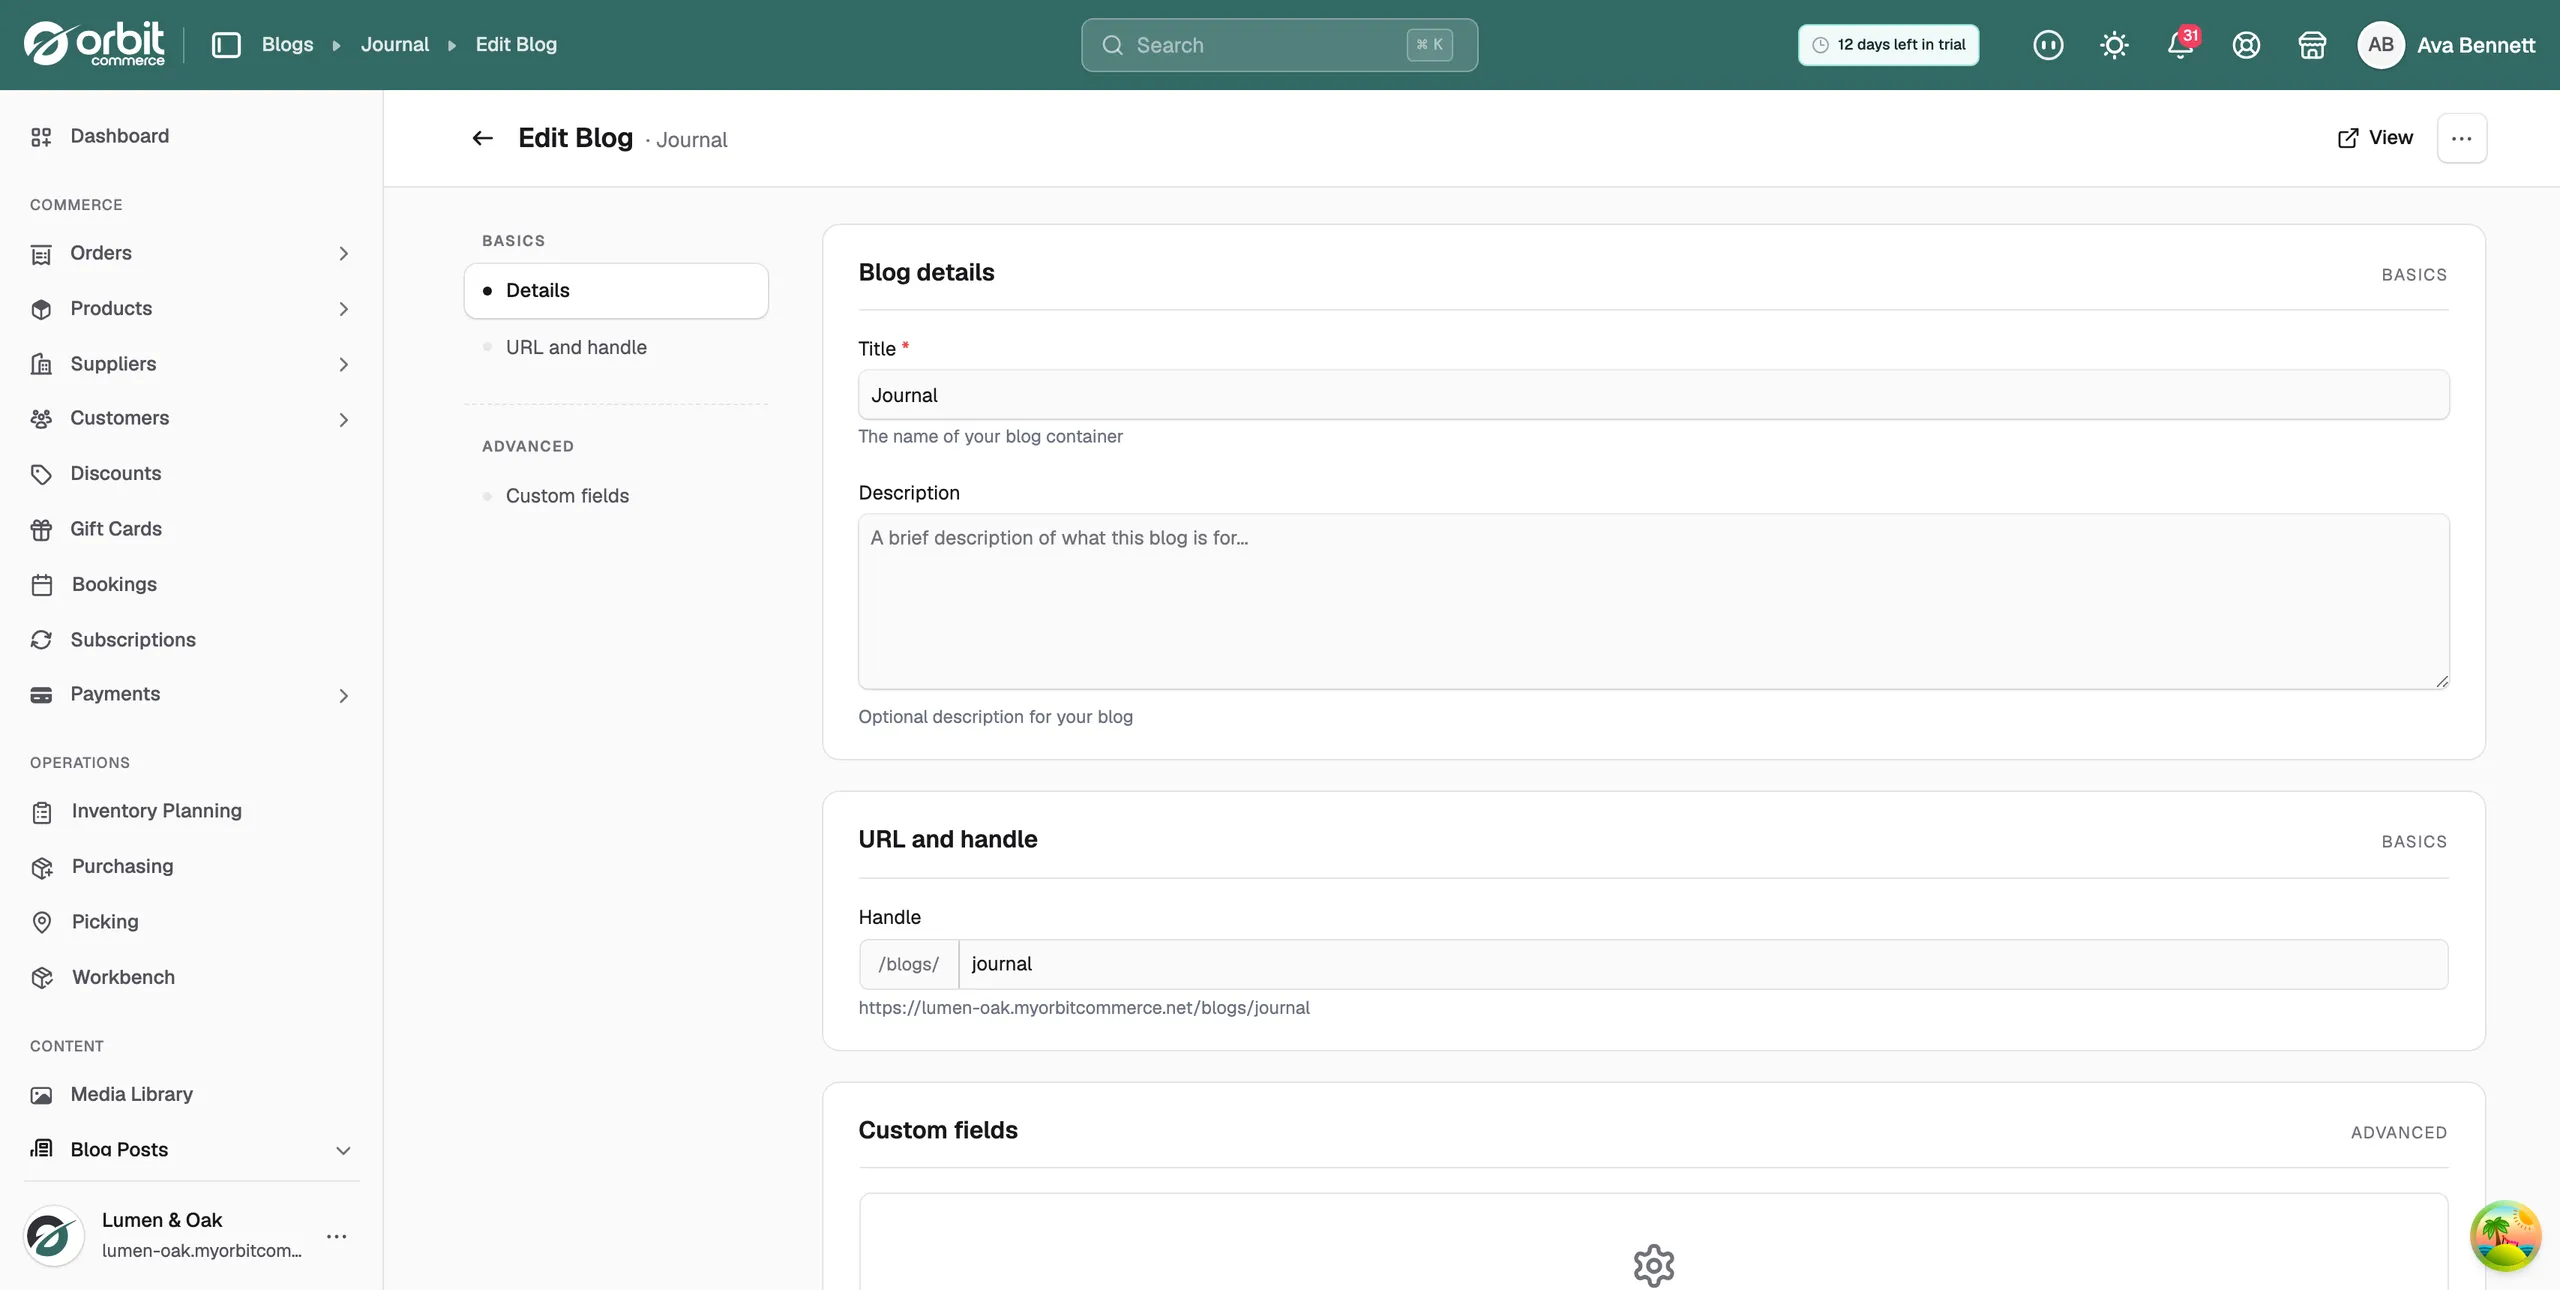
Task: Open the AB user avatar
Action: point(2381,45)
